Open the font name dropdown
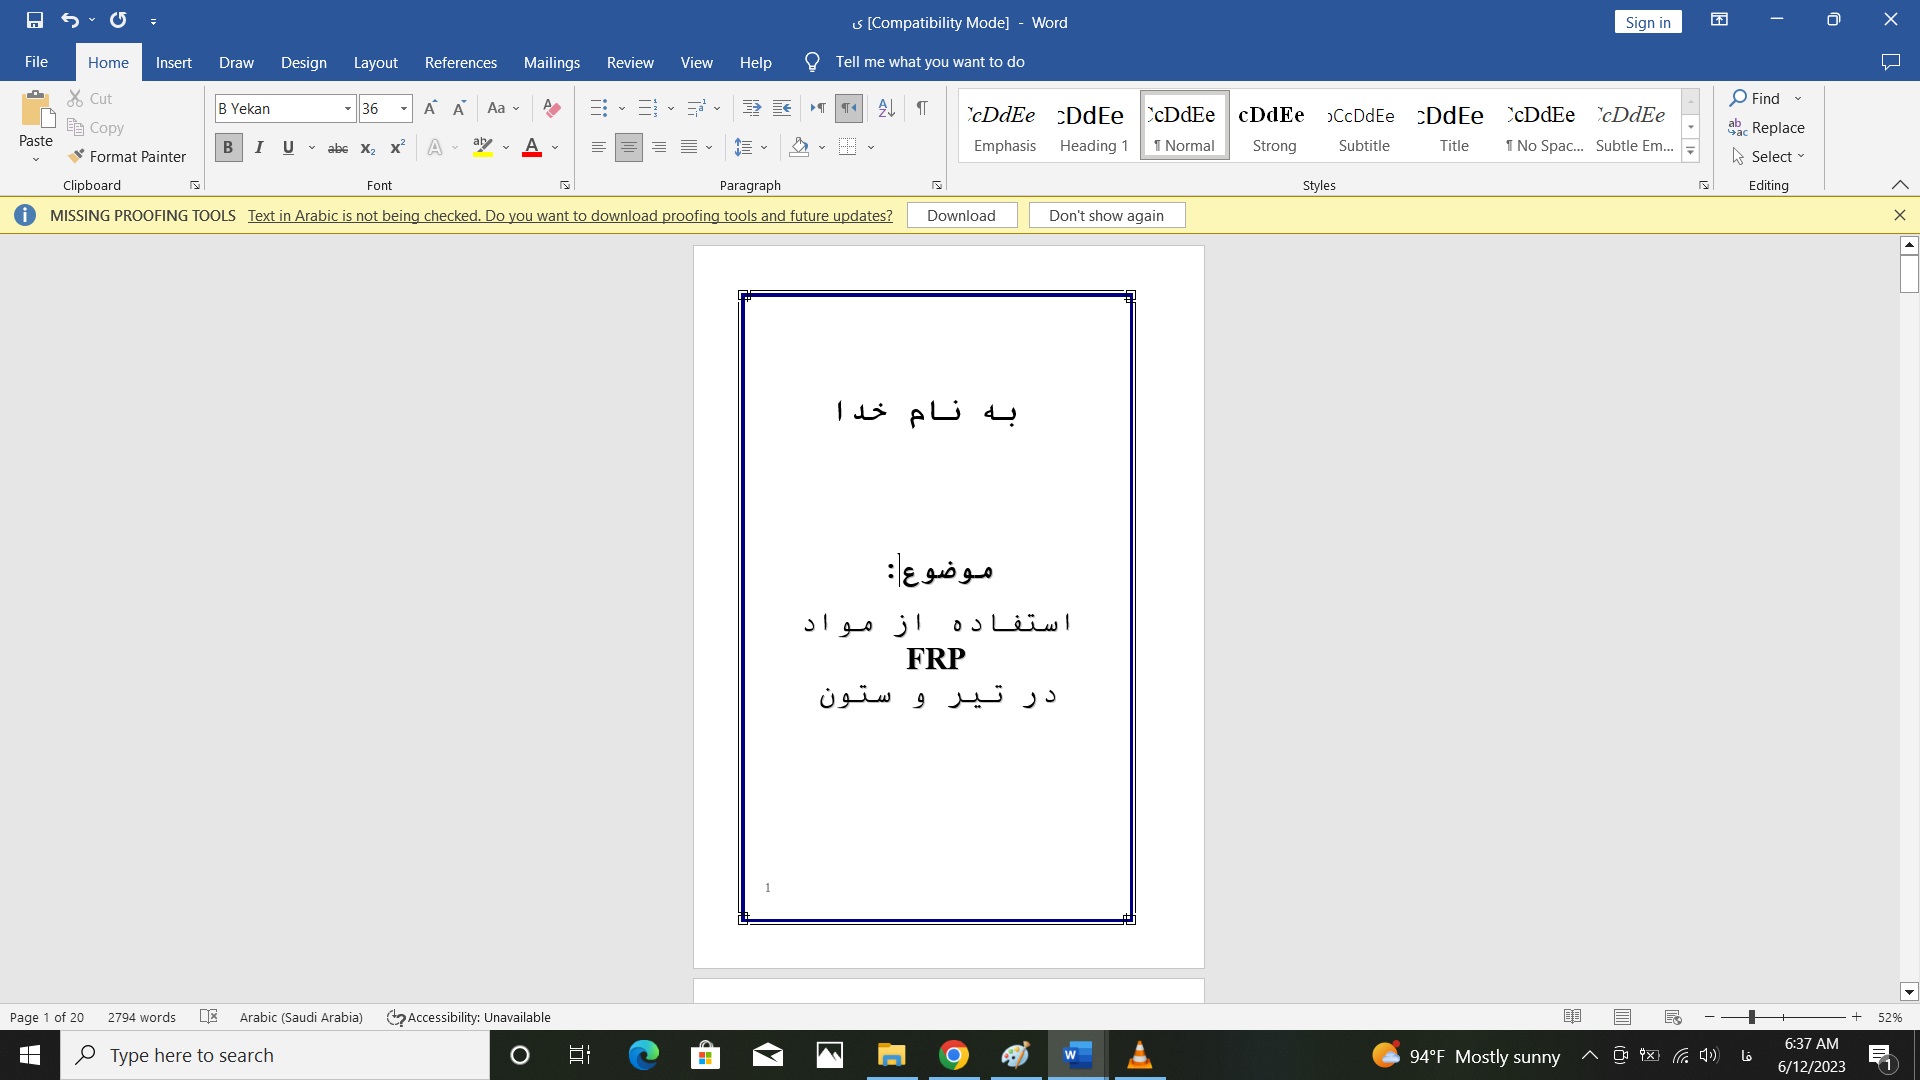 pyautogui.click(x=346, y=108)
